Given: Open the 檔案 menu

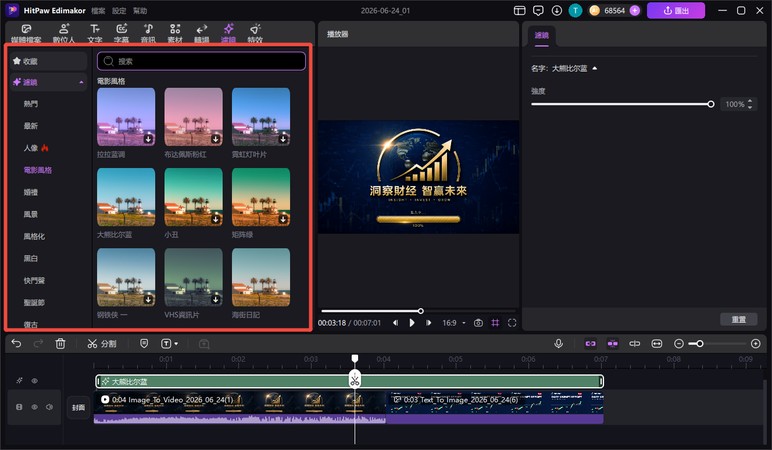Looking at the screenshot, I should [98, 10].
